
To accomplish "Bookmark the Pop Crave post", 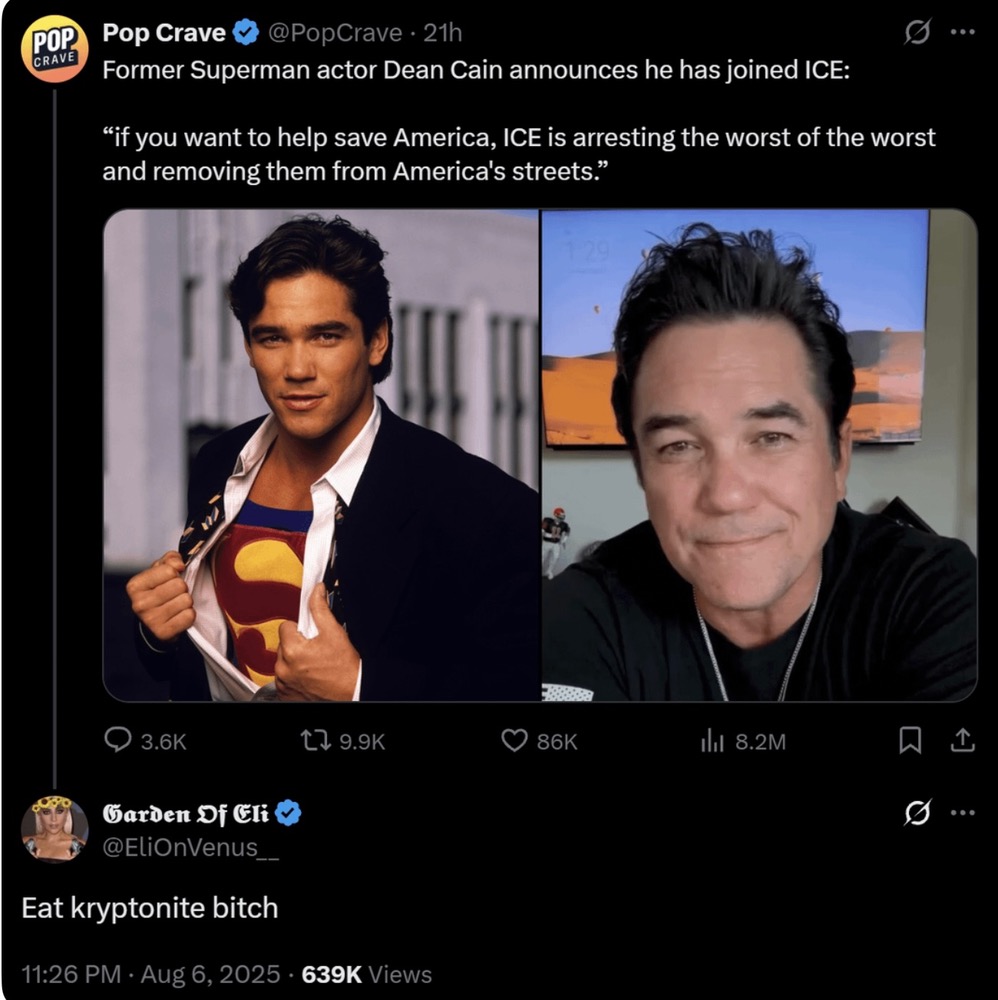I will click(910, 740).
